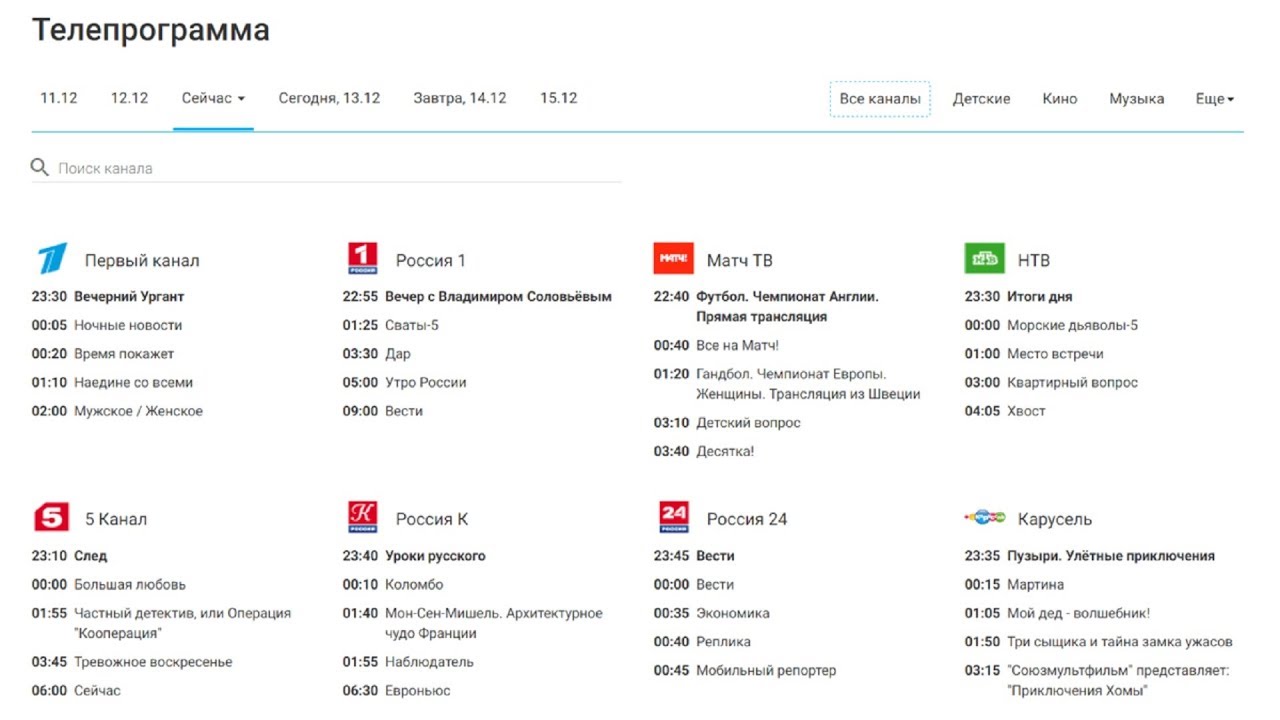Screen dimensions: 1280x720
Task: Click the Поиск канала search field
Action: coord(330,168)
